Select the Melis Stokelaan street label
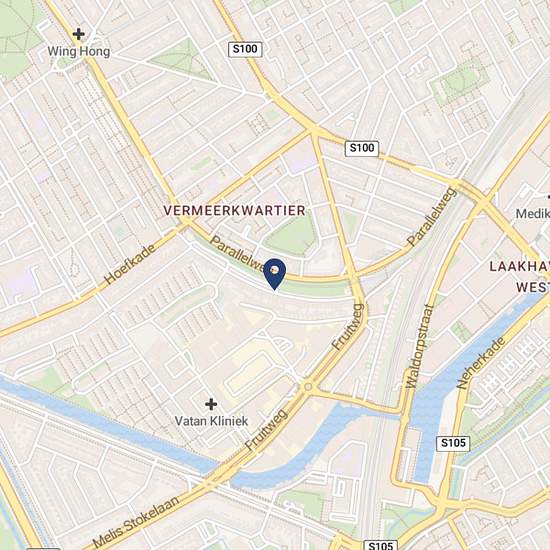 pyautogui.click(x=136, y=521)
